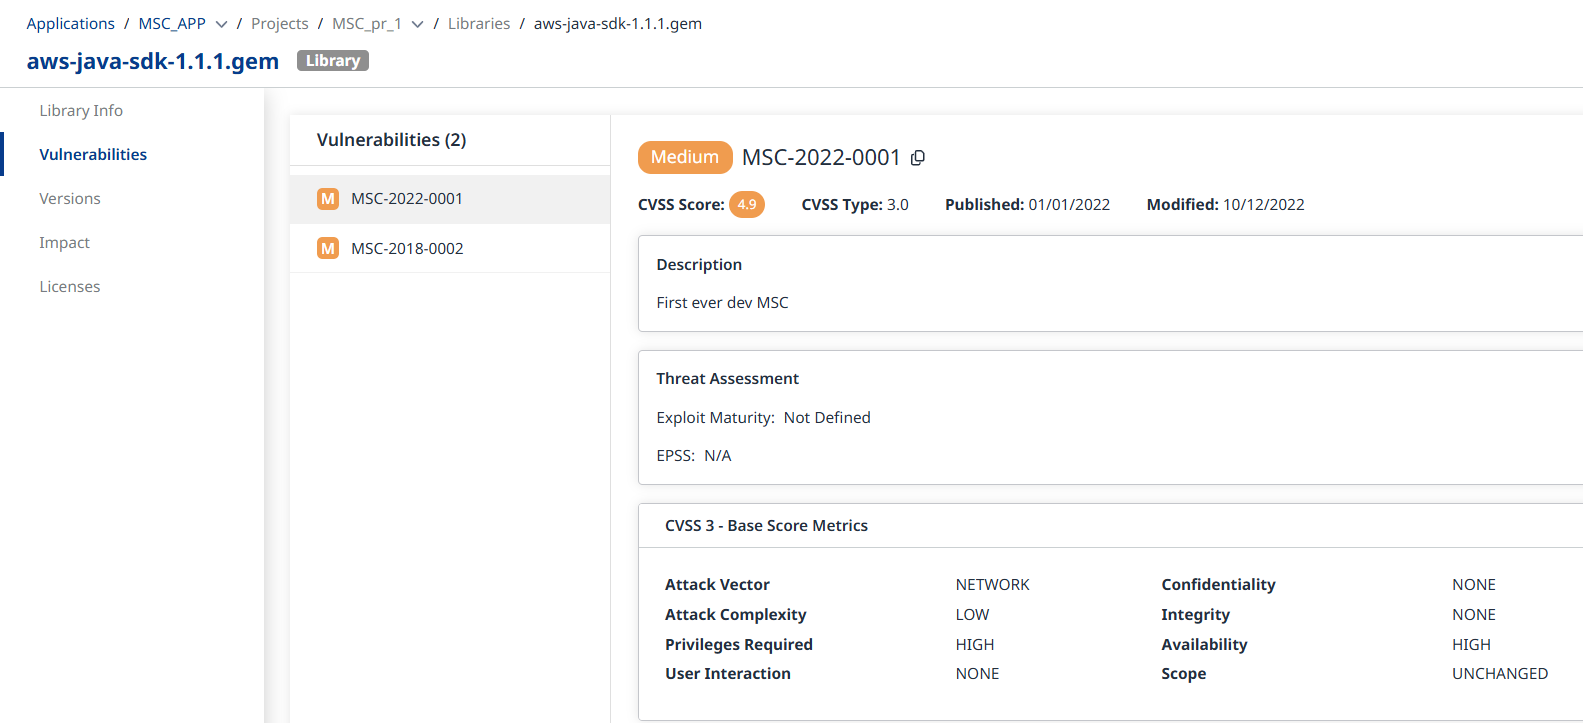Screen dimensions: 1583x723
Task: Switch to the Versions tab
Action: [70, 199]
